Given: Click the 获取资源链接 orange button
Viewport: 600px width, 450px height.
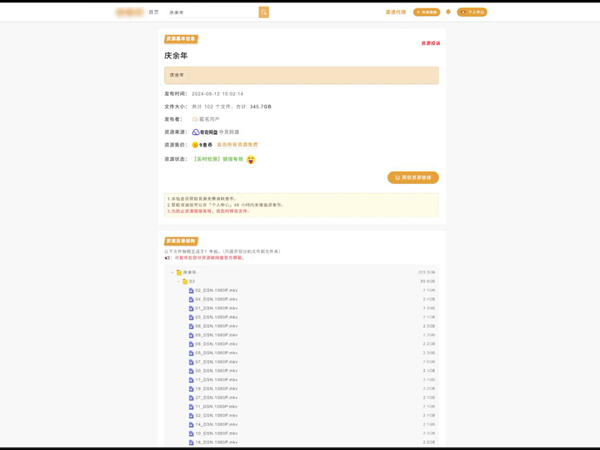Looking at the screenshot, I should pyautogui.click(x=412, y=178).
